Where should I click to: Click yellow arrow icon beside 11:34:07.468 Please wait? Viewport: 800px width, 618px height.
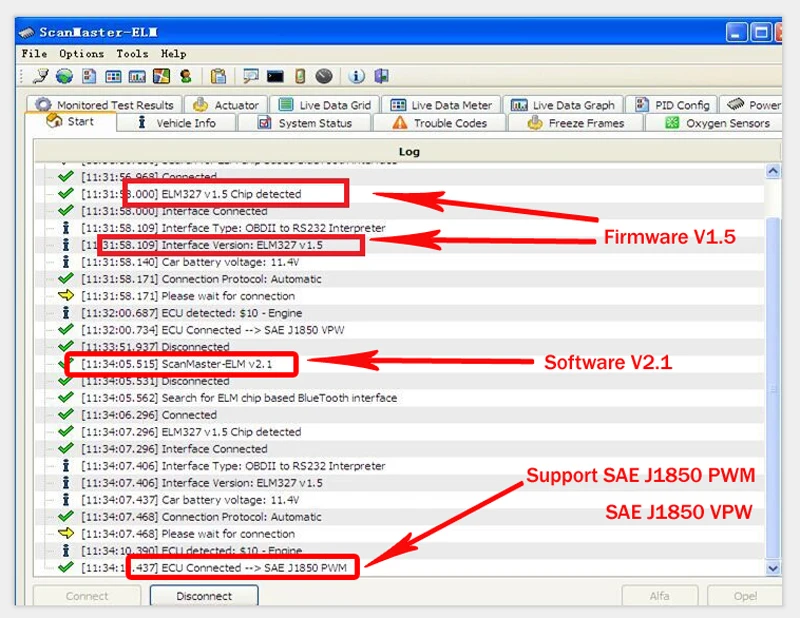point(66,533)
